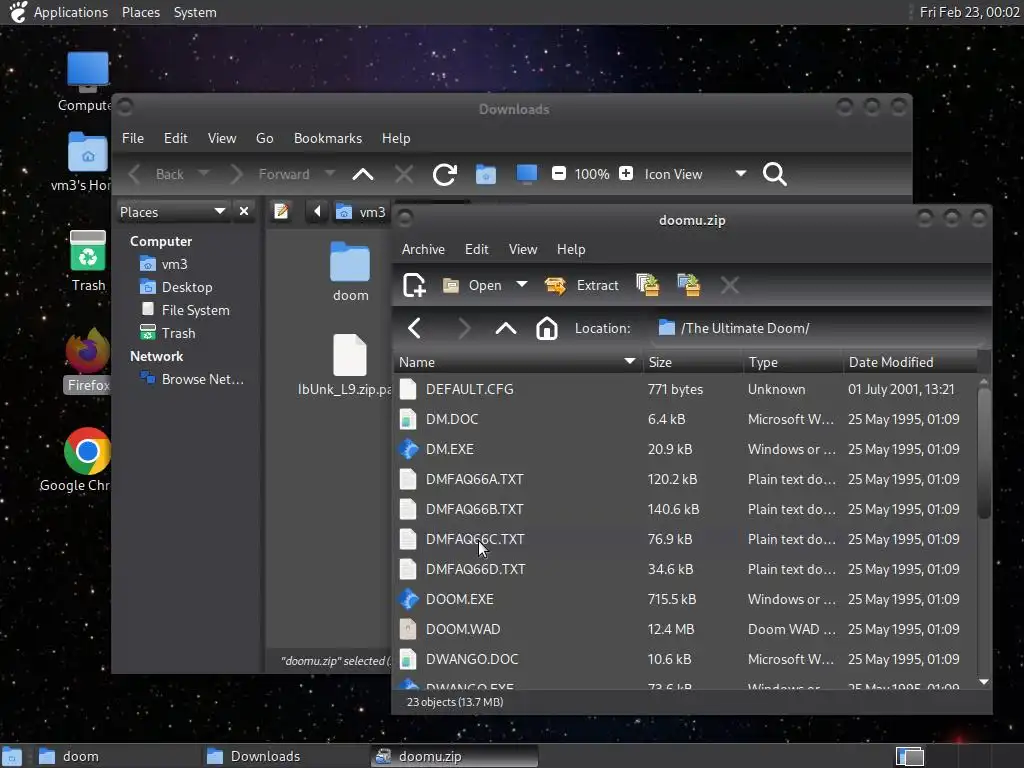Viewport: 1024px width, 768px height.
Task: Select DMFAQ66B.TXT in the list
Action: point(475,509)
